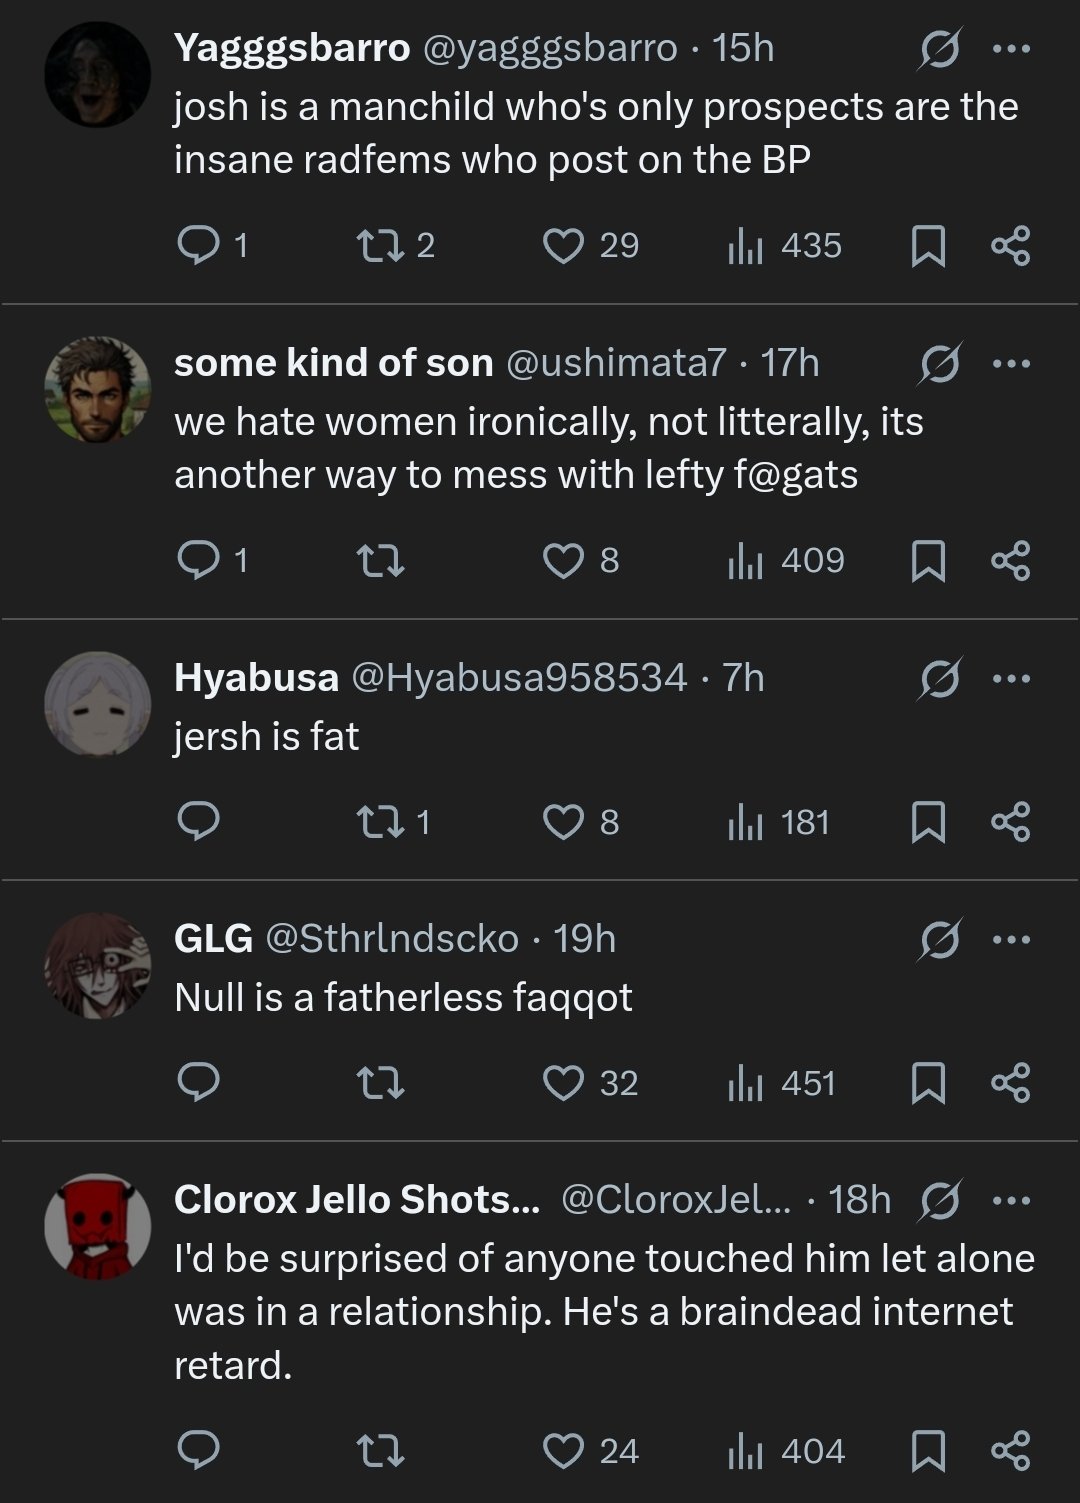
Task: Open three-dot menu on Clorox Jello Shots post
Action: point(1011,1199)
